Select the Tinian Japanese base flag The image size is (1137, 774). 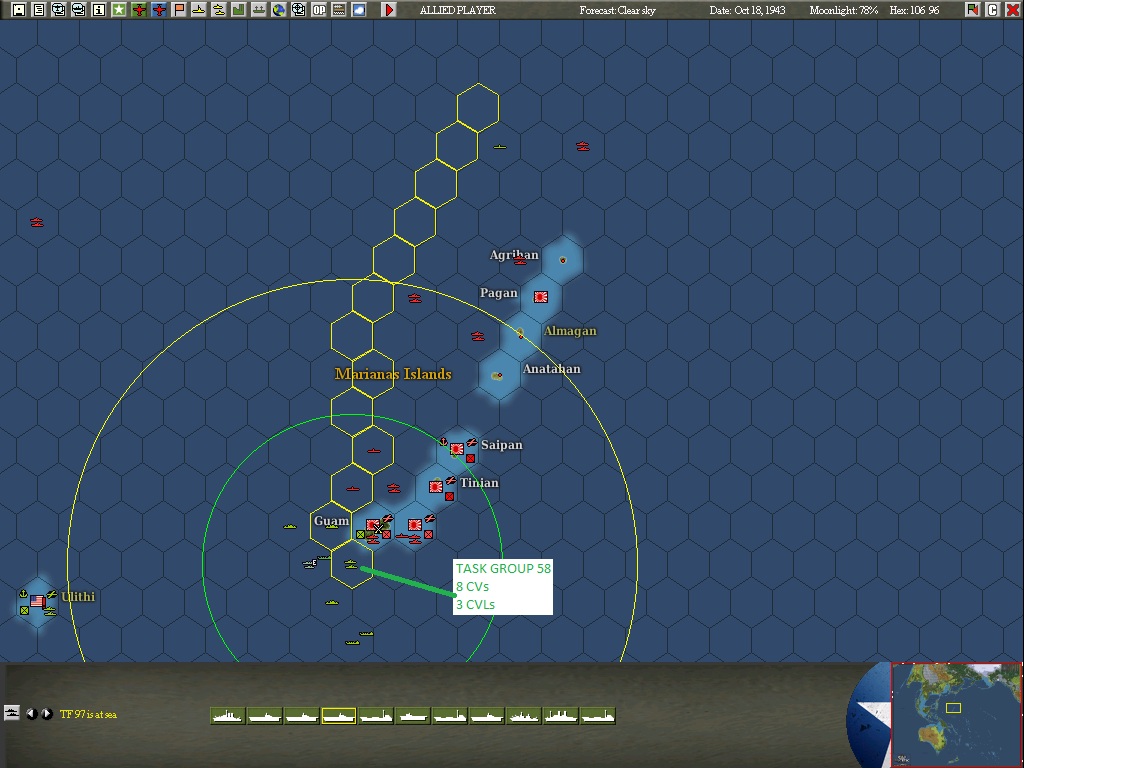pos(436,487)
